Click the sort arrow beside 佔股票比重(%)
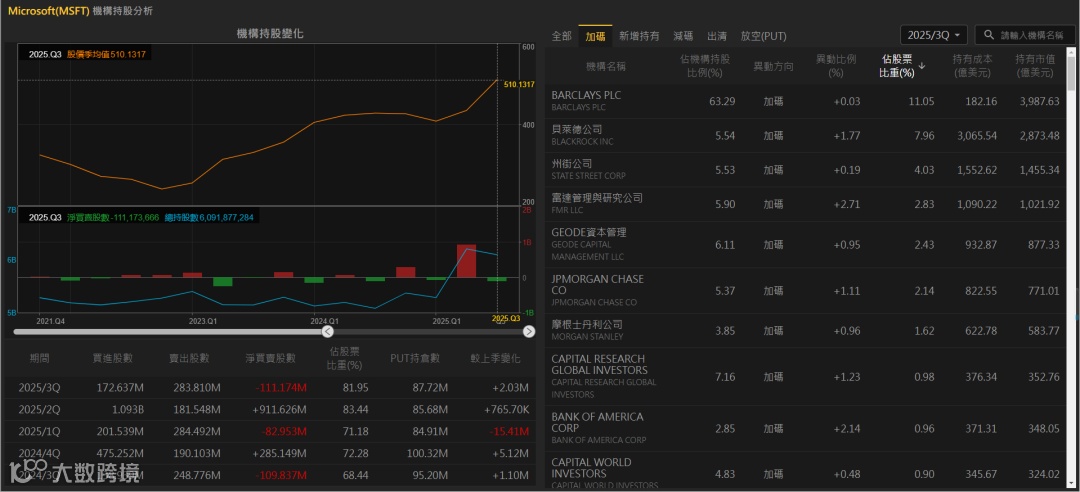1080x492 pixels. [x=922, y=66]
